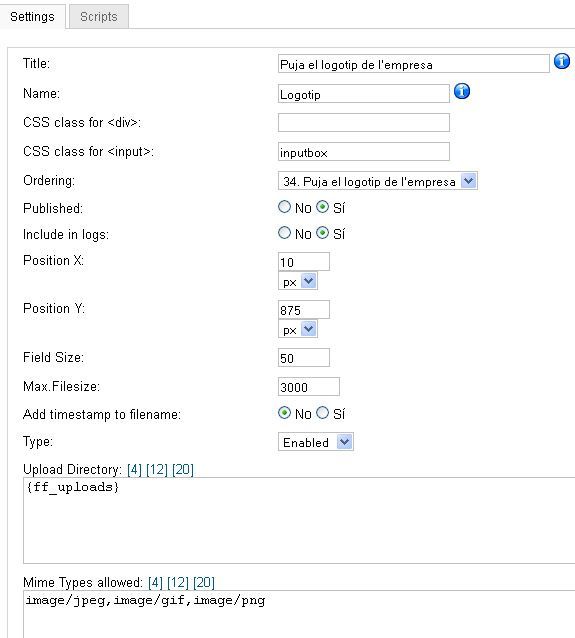The image size is (575, 638).
Task: Click in the Upload Directory text area
Action: click(x=299, y=521)
